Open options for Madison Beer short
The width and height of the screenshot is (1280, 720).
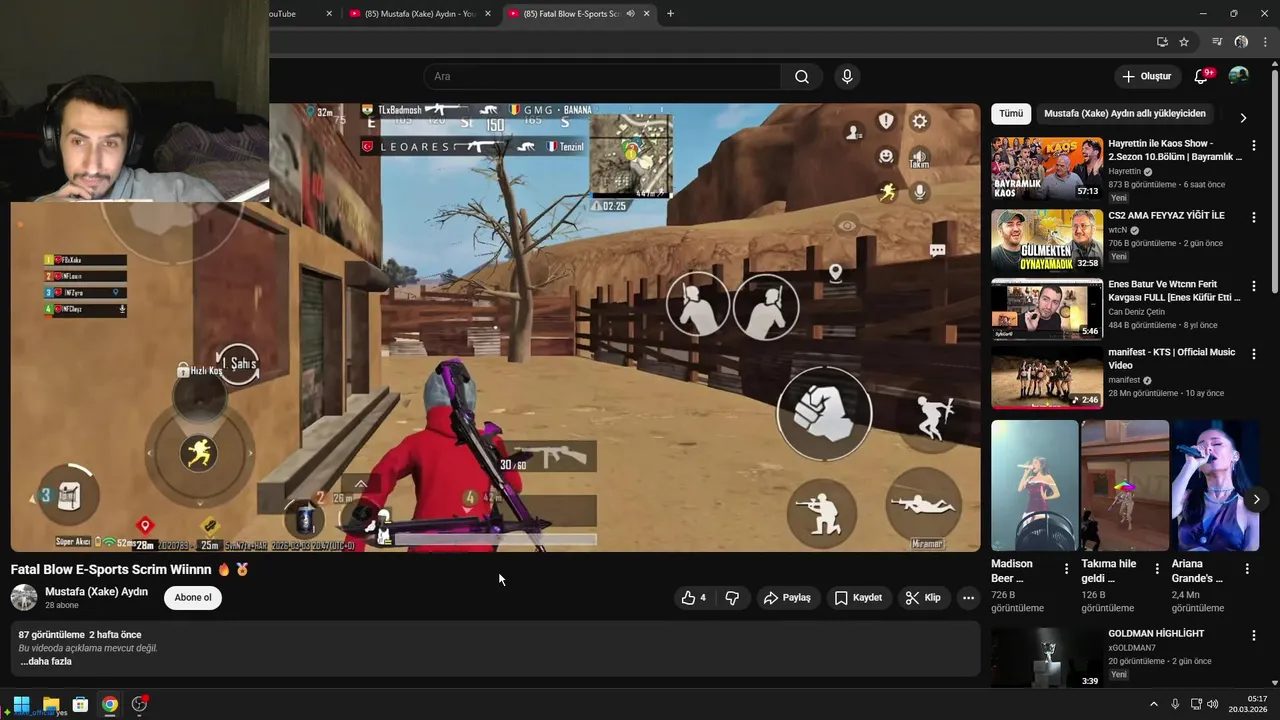[x=1067, y=569]
